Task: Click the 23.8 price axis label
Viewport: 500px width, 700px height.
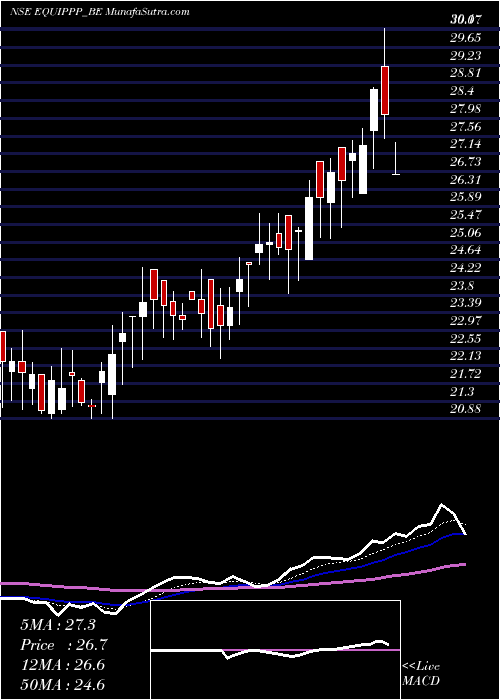Action: [462, 286]
